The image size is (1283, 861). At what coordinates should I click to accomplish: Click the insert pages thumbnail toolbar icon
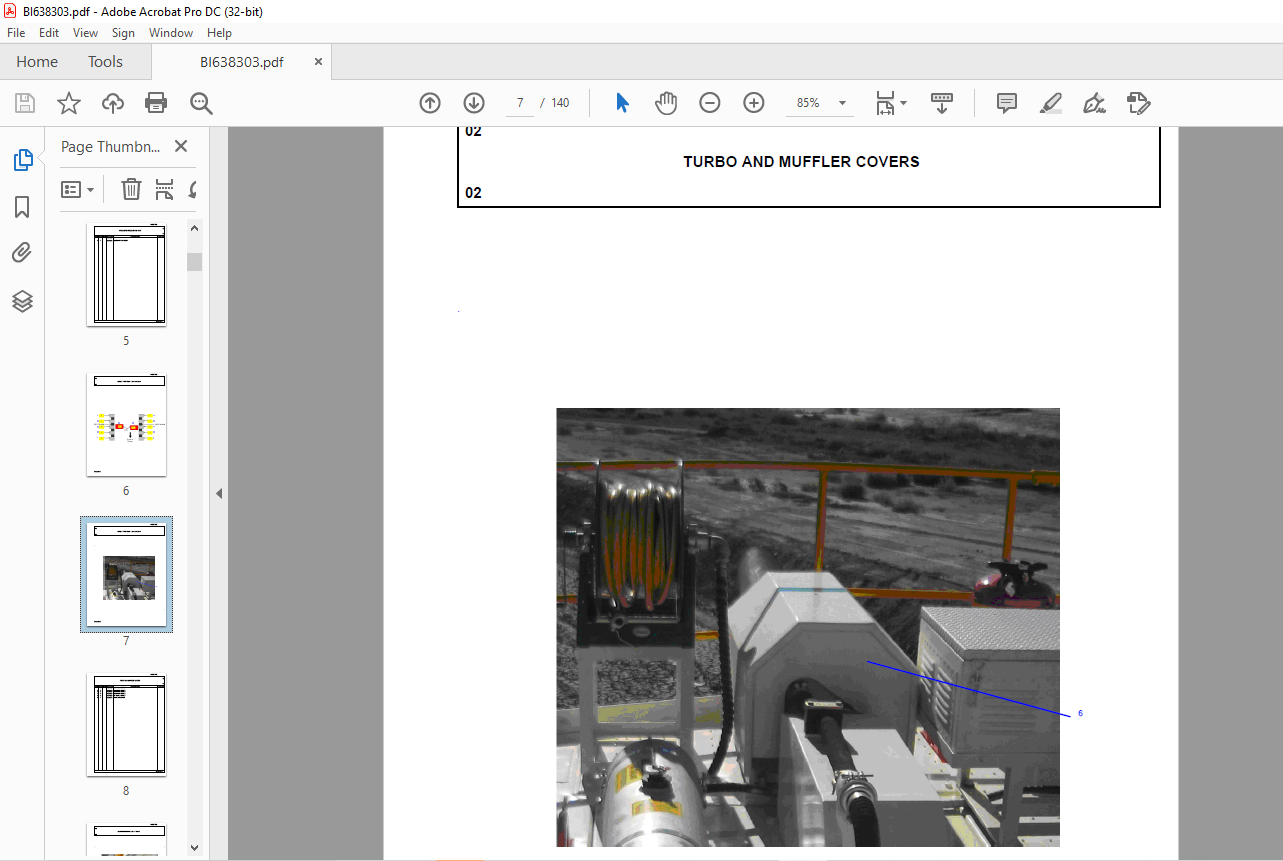(x=164, y=189)
